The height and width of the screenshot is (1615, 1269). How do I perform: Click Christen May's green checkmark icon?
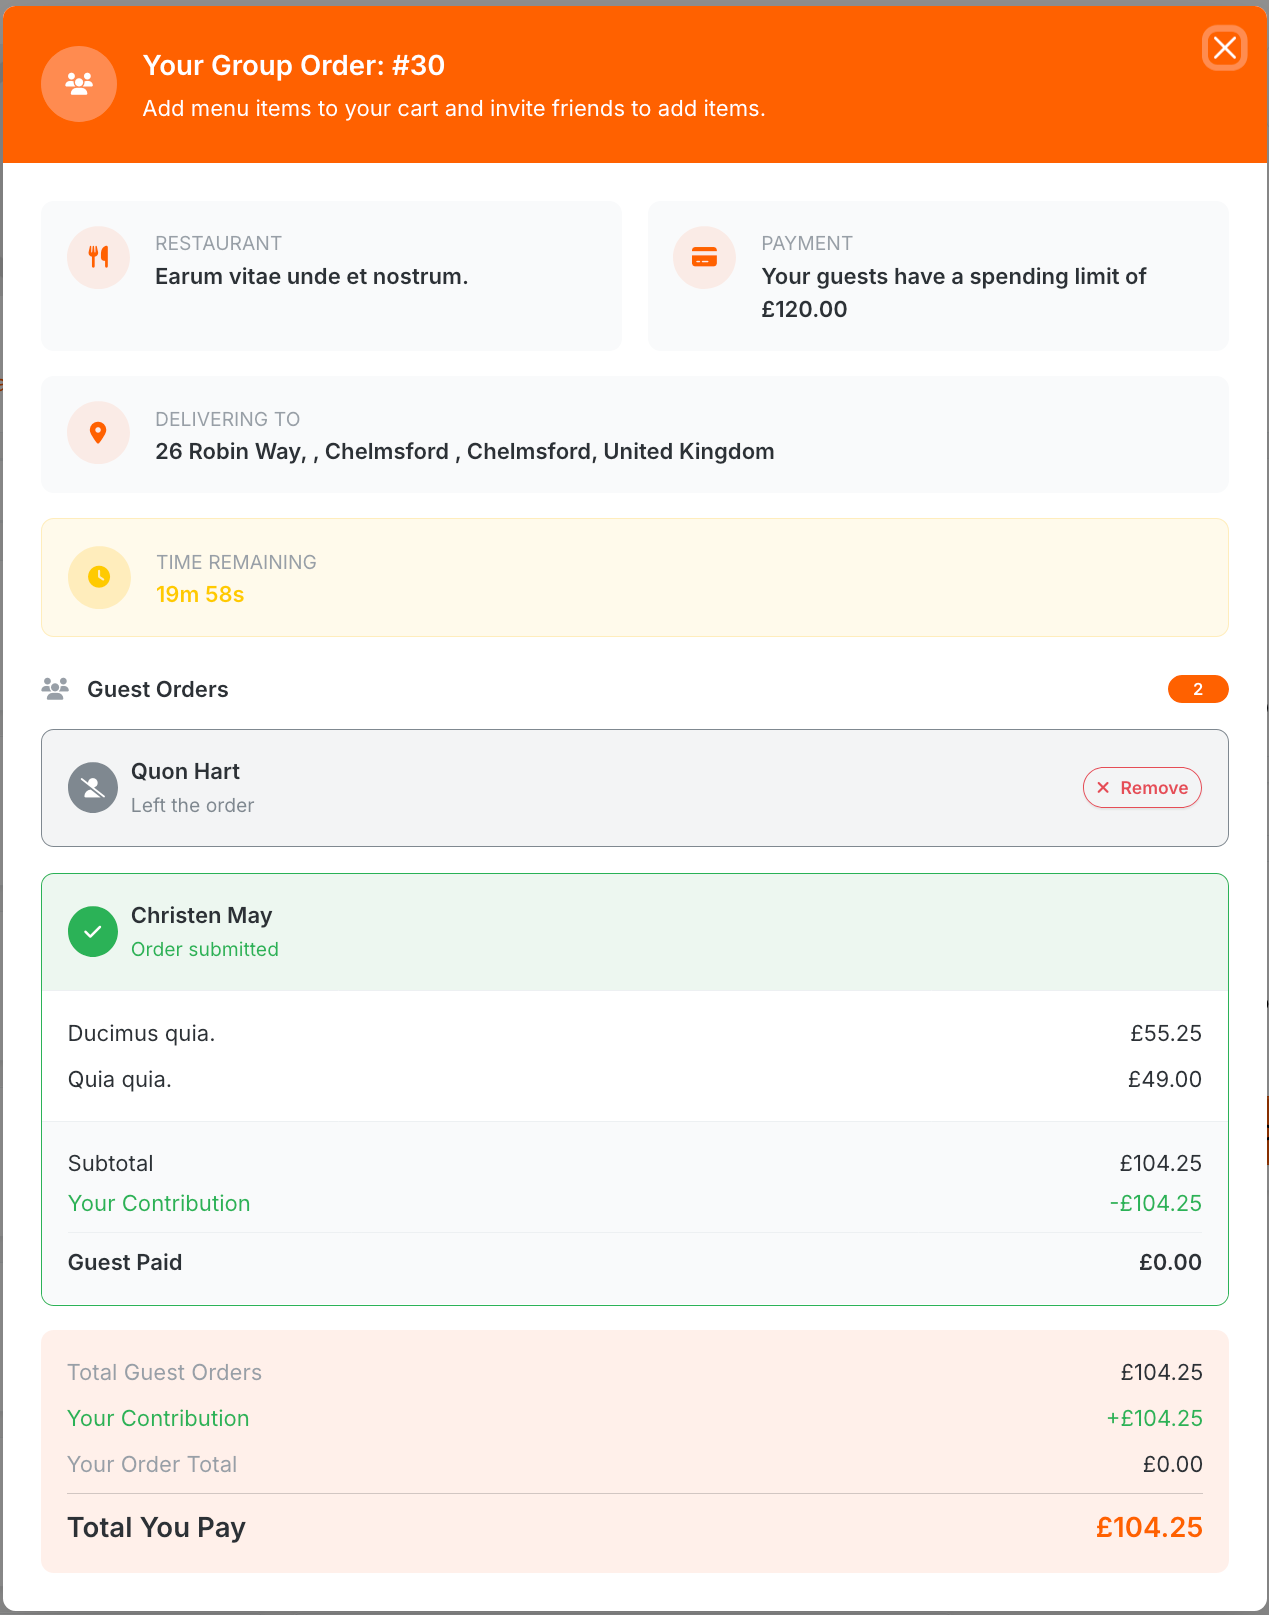[93, 932]
